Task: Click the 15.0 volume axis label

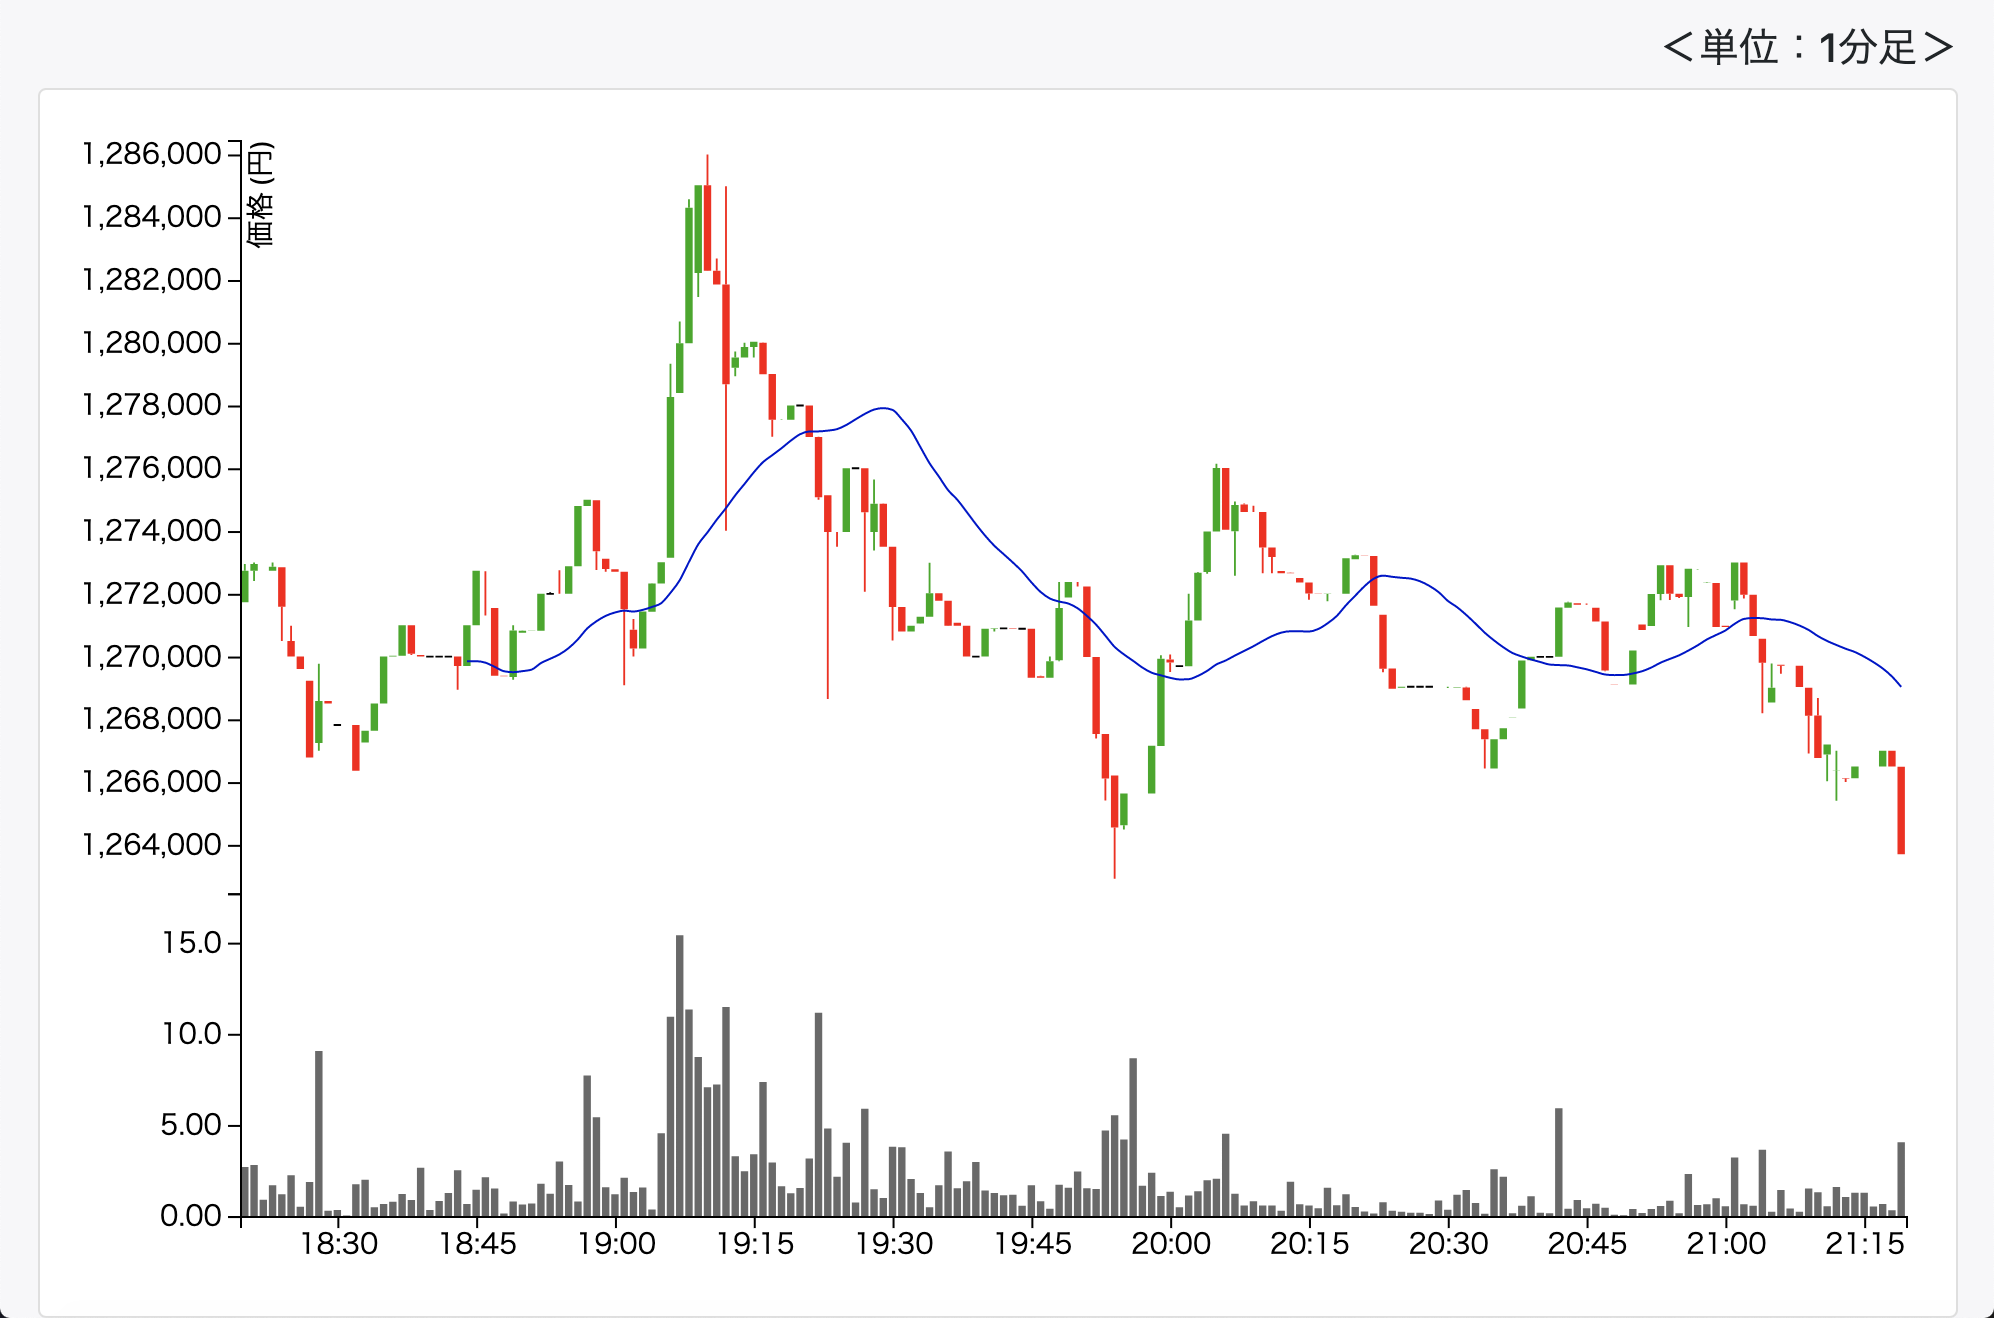Action: tap(192, 943)
